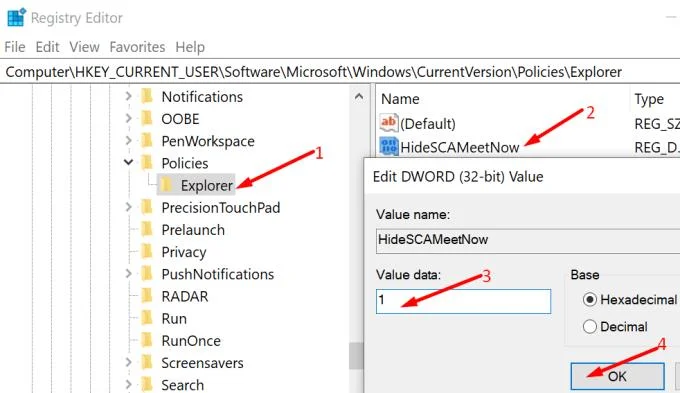Select the Prelaunch tree label
The width and height of the screenshot is (680, 393).
point(193,230)
